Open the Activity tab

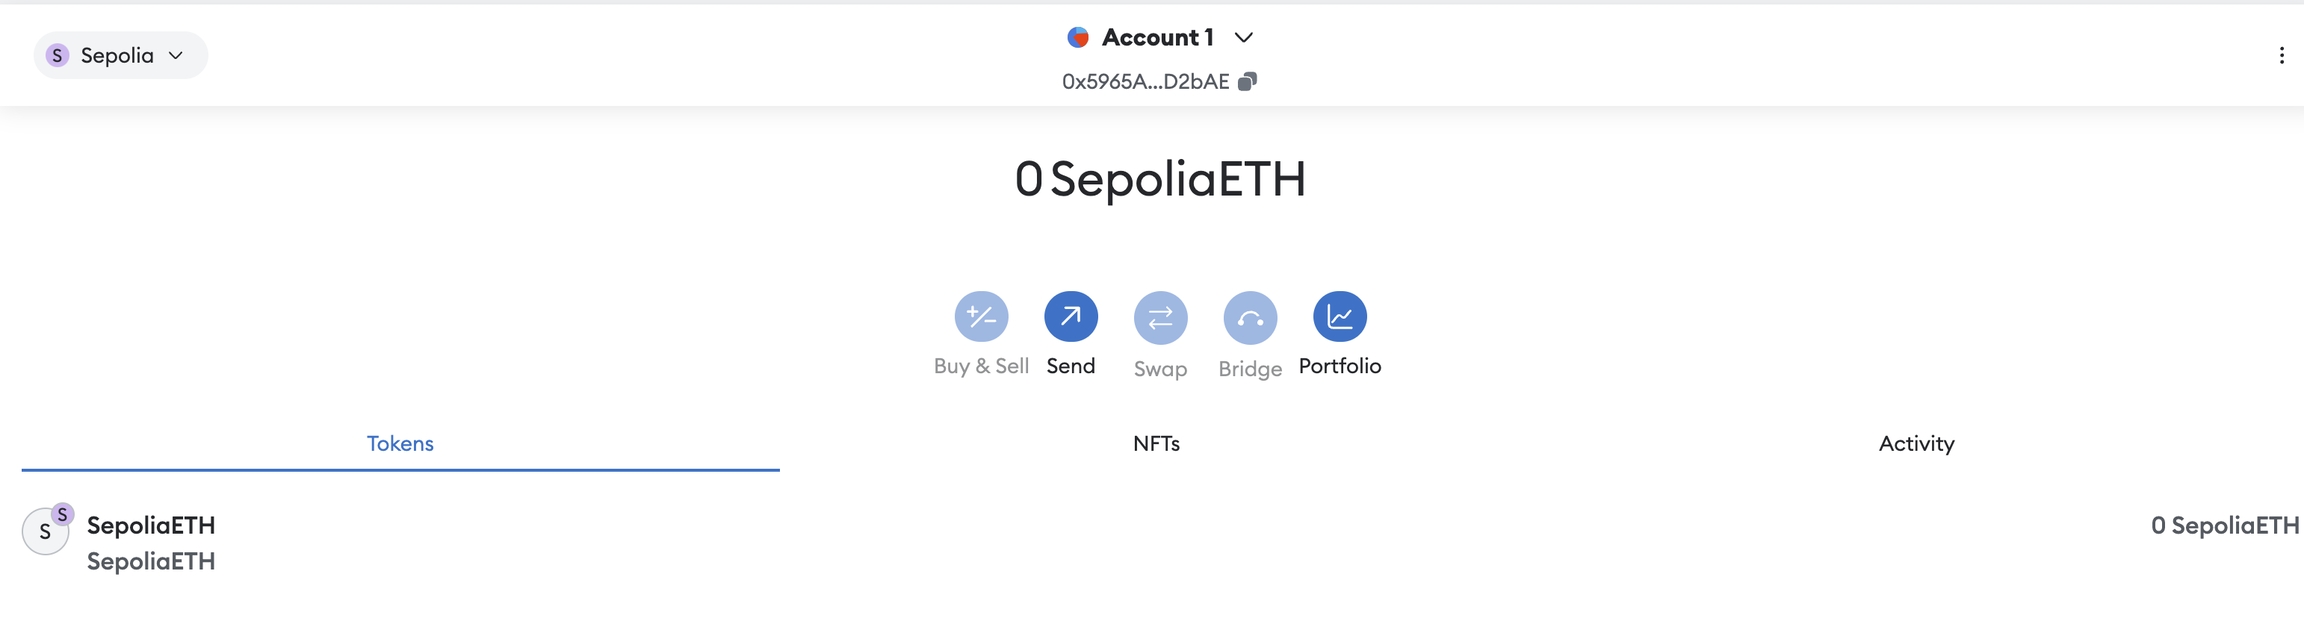tap(1916, 443)
